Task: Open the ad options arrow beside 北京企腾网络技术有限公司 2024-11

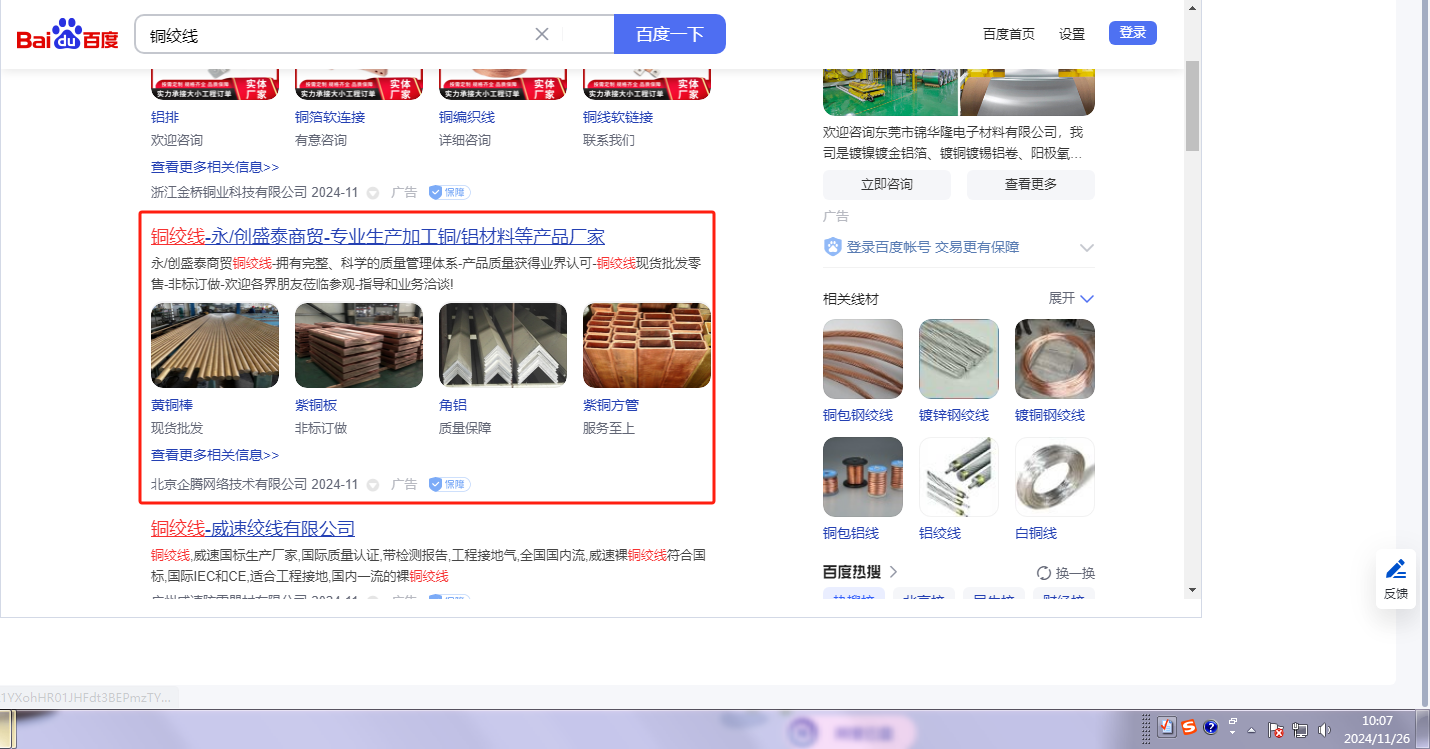Action: point(373,484)
